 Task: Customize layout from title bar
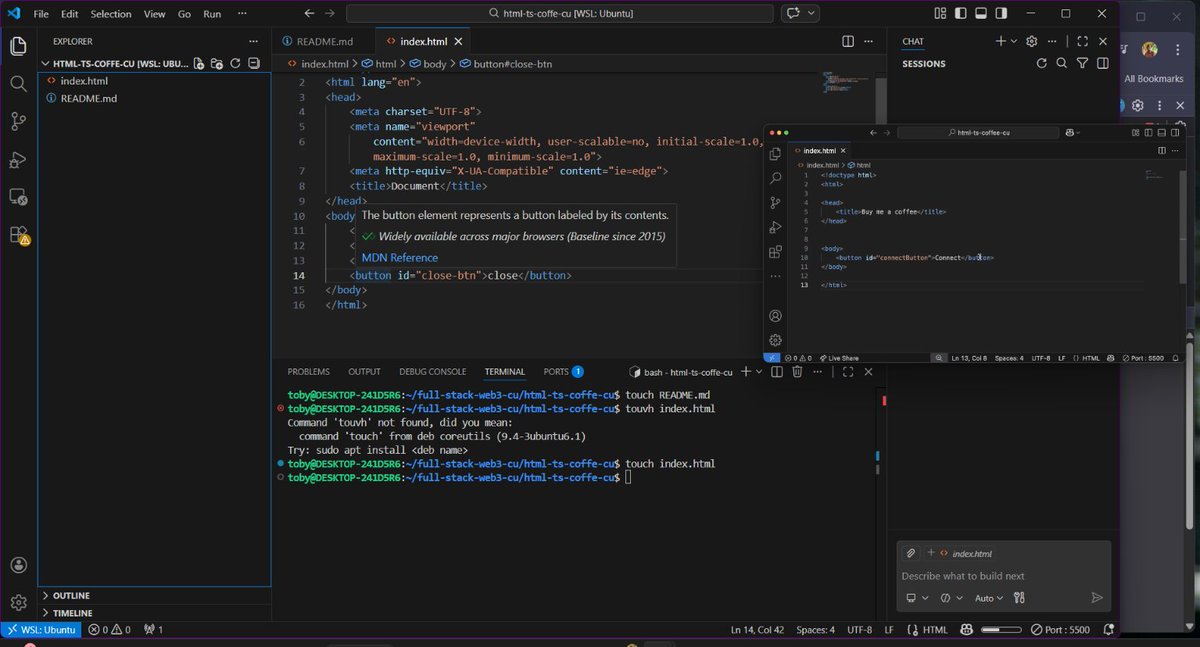coord(940,14)
